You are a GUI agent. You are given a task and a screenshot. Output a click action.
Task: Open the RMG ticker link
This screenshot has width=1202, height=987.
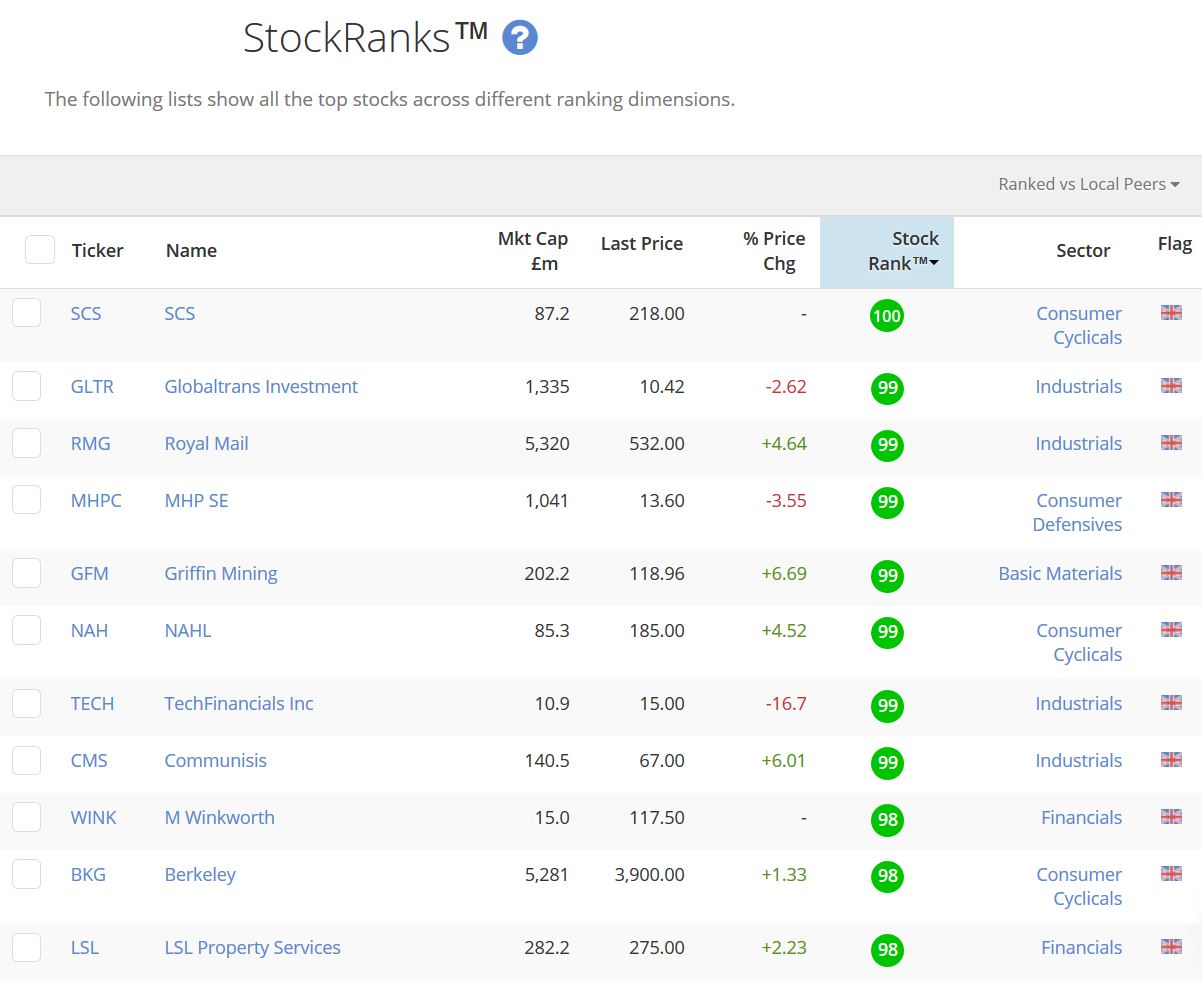pyautogui.click(x=90, y=443)
